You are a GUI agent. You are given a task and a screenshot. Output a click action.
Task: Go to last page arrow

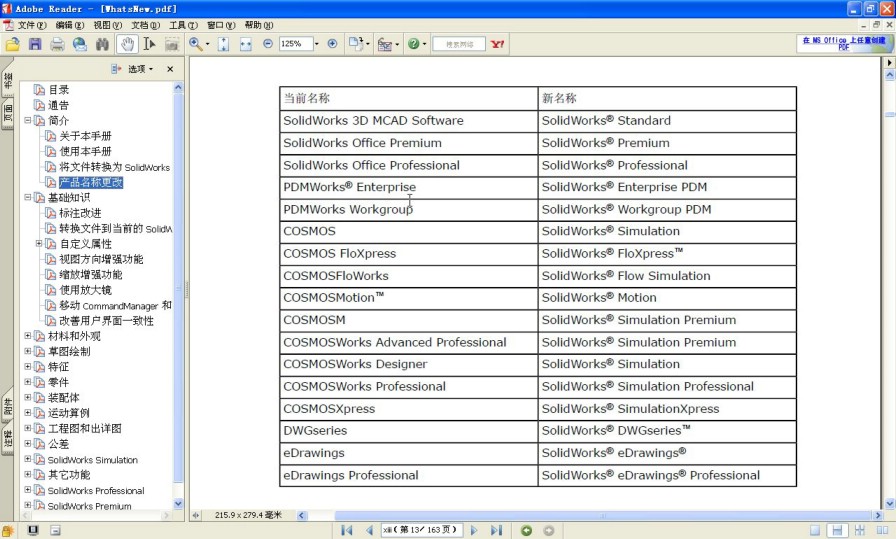[496, 530]
